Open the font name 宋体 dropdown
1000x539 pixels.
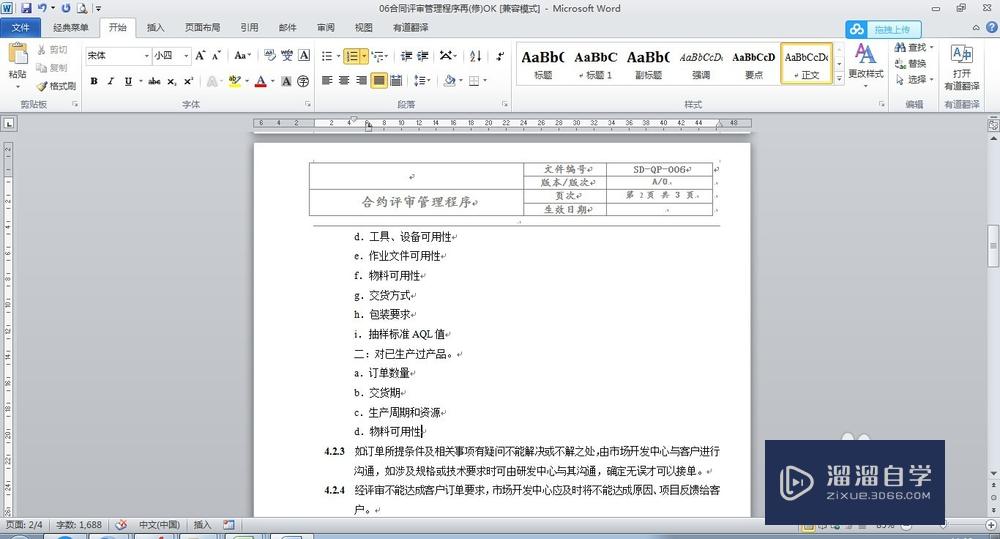point(147,55)
